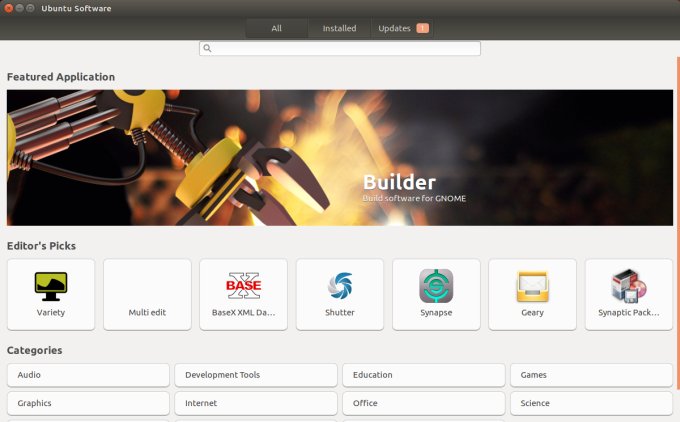Close the Ubuntu Software window

tap(8, 8)
